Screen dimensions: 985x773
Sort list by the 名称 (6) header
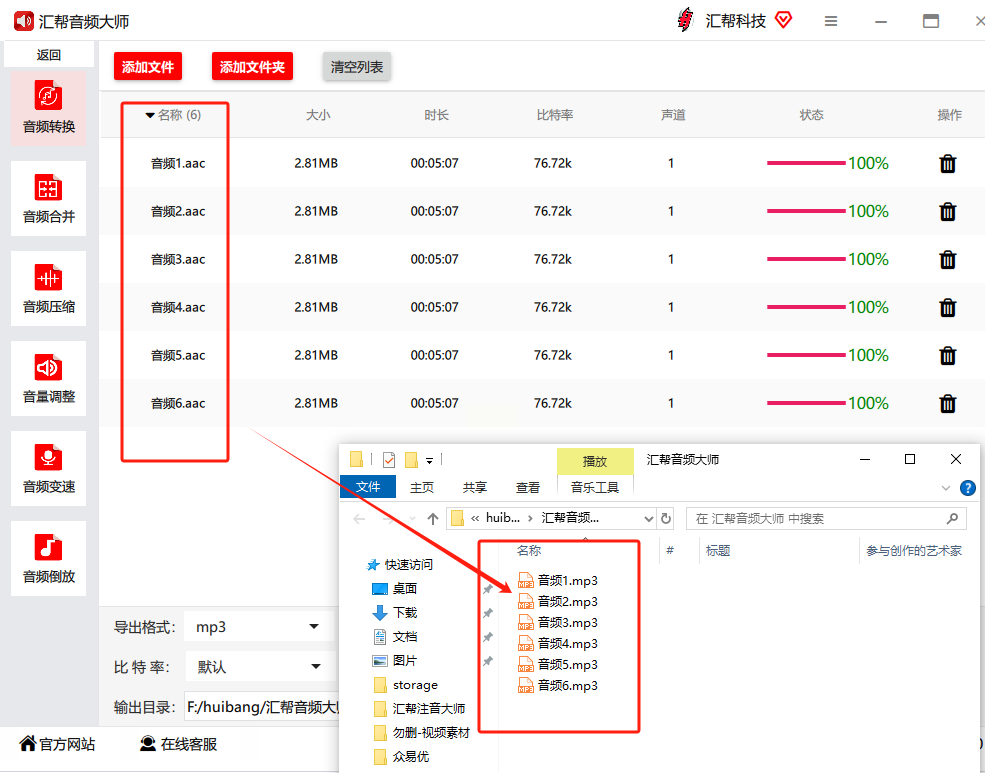tap(173, 115)
